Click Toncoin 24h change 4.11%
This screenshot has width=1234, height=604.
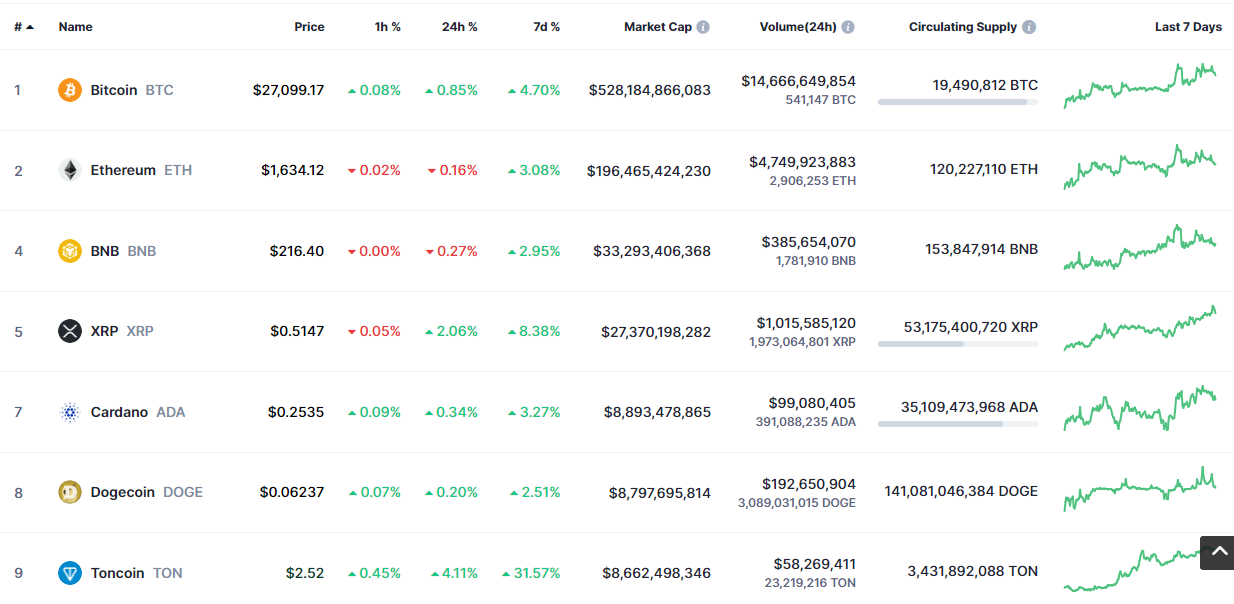454,573
